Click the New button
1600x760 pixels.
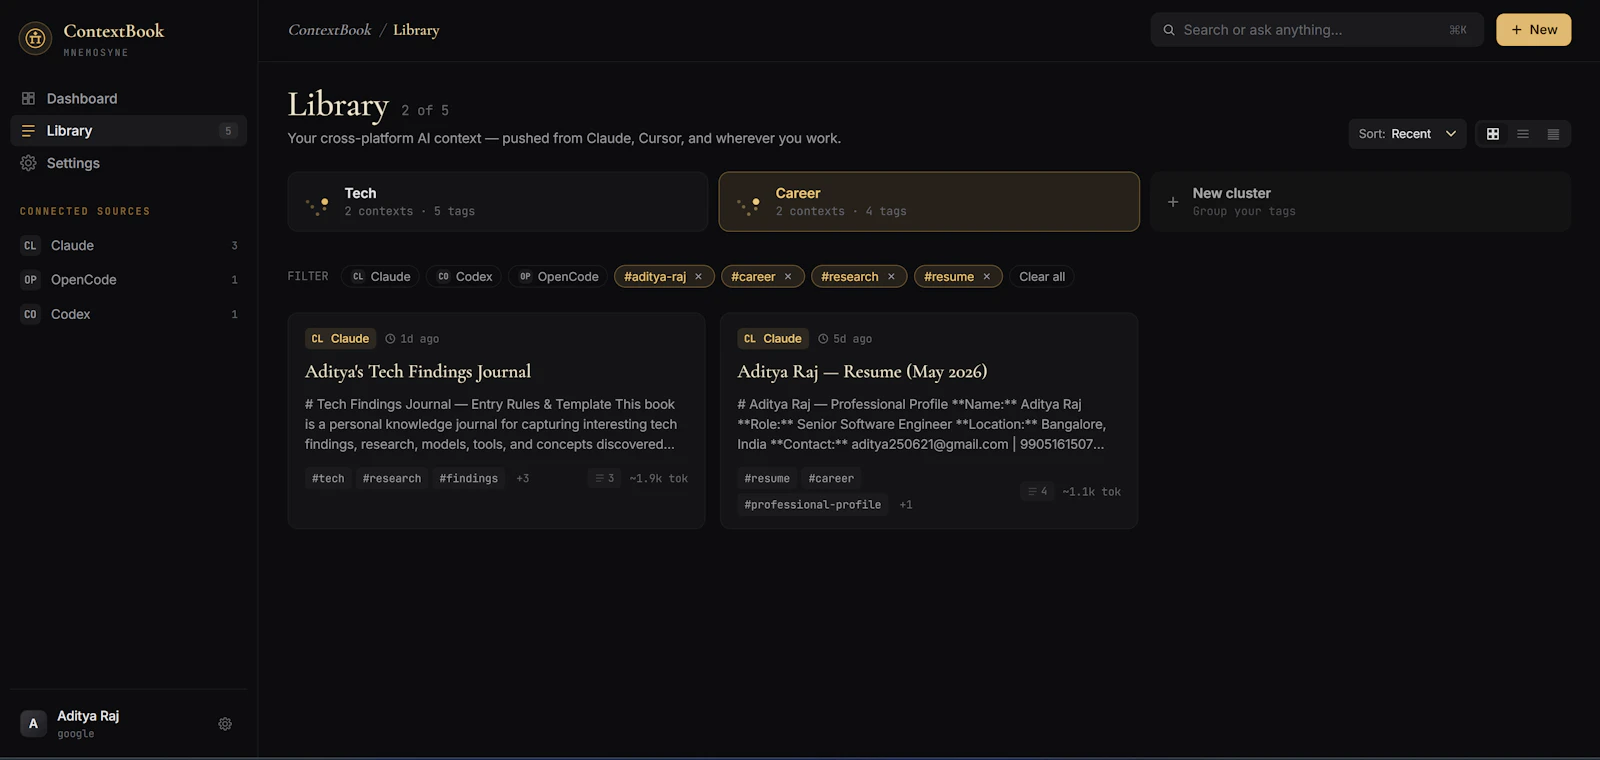[x=1533, y=30]
